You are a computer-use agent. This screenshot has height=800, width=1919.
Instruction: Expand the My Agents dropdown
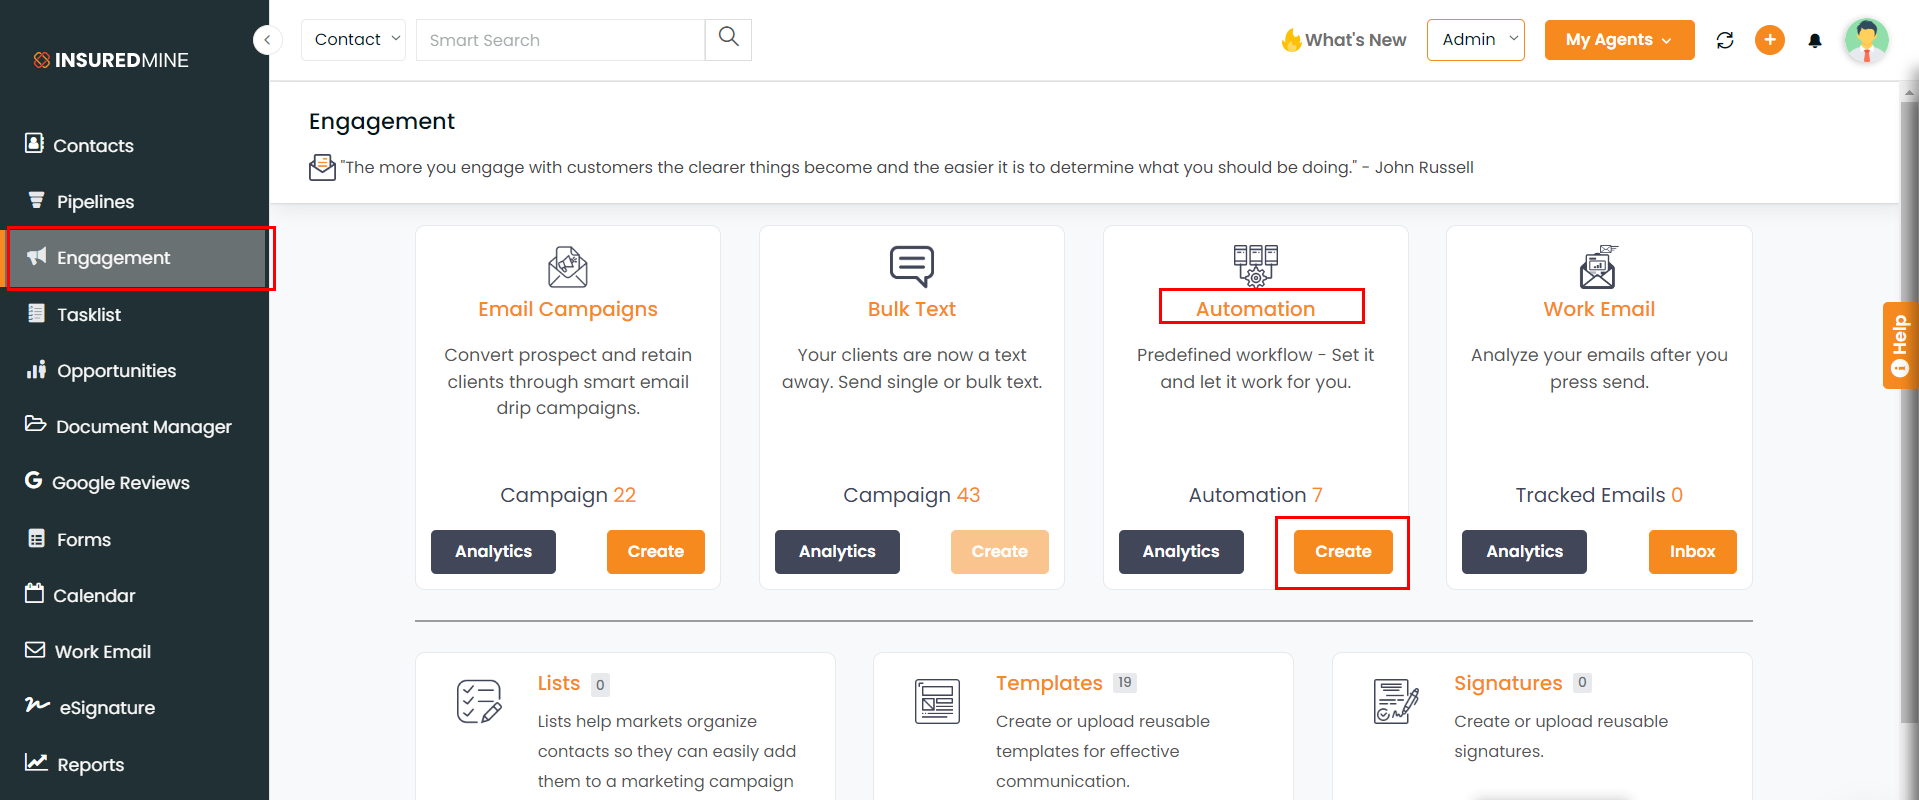click(x=1619, y=40)
